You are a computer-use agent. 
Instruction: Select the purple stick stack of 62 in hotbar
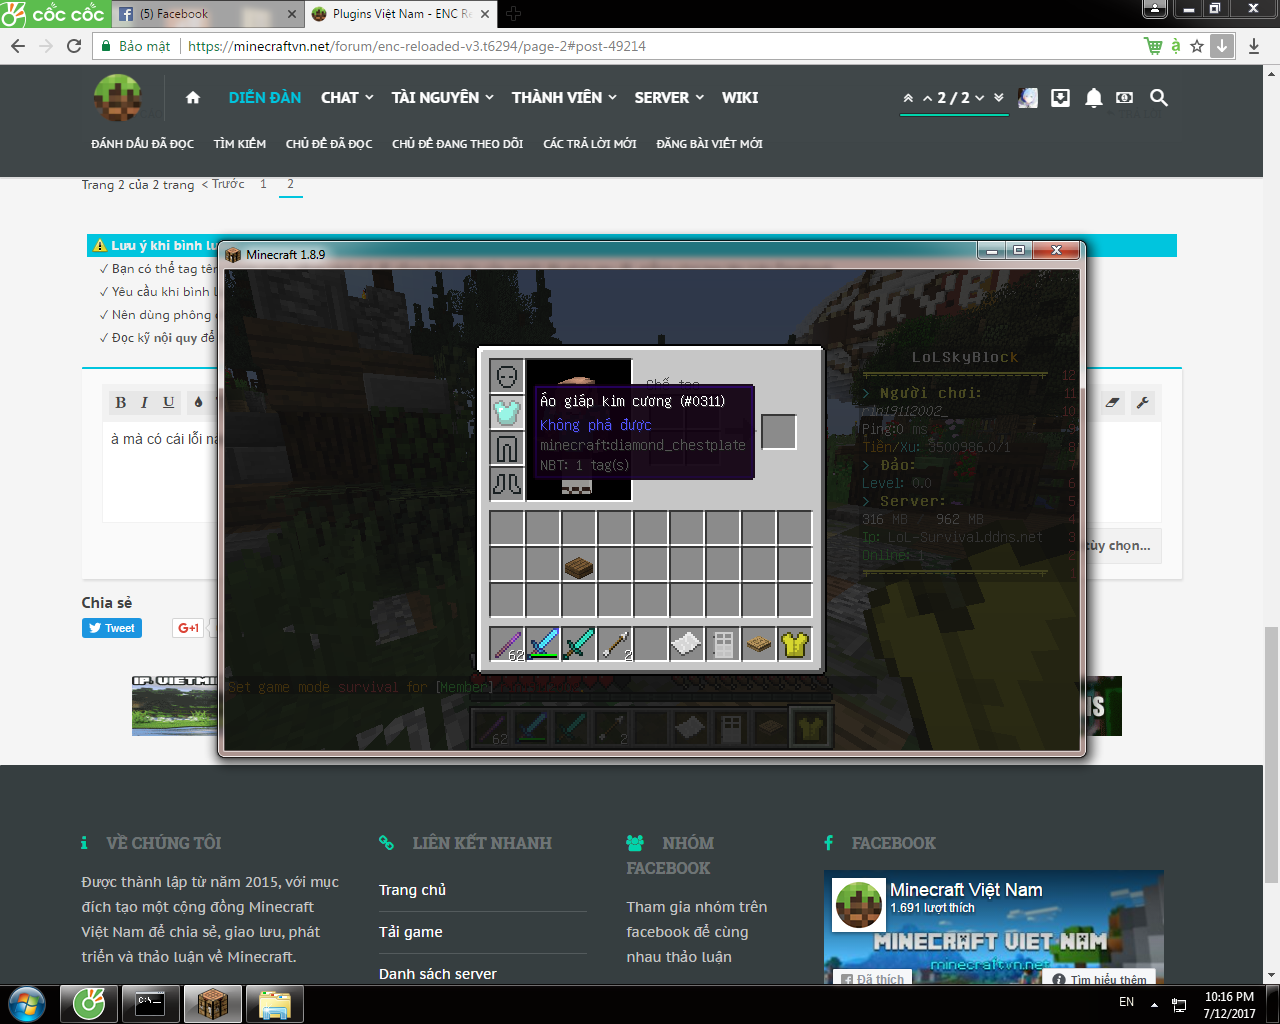pos(507,644)
